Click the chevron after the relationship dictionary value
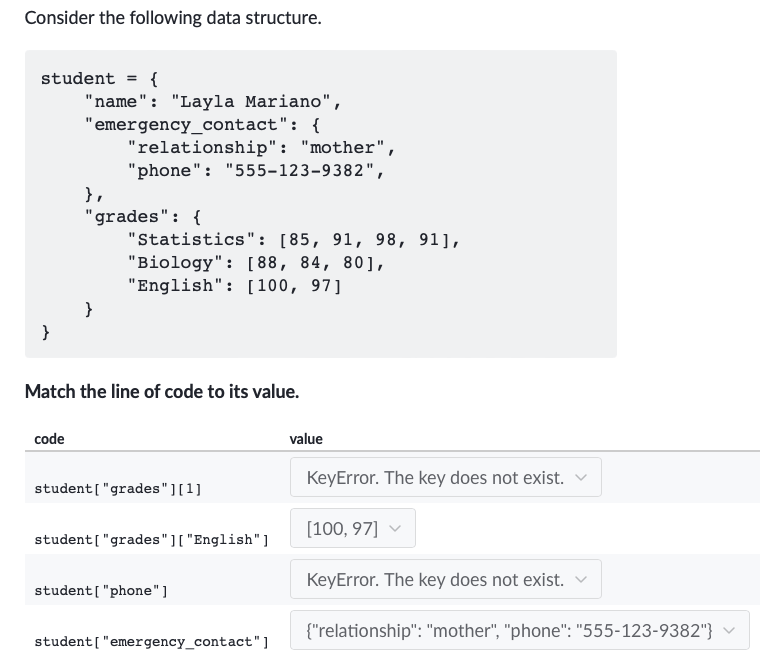 pyautogui.click(x=729, y=631)
